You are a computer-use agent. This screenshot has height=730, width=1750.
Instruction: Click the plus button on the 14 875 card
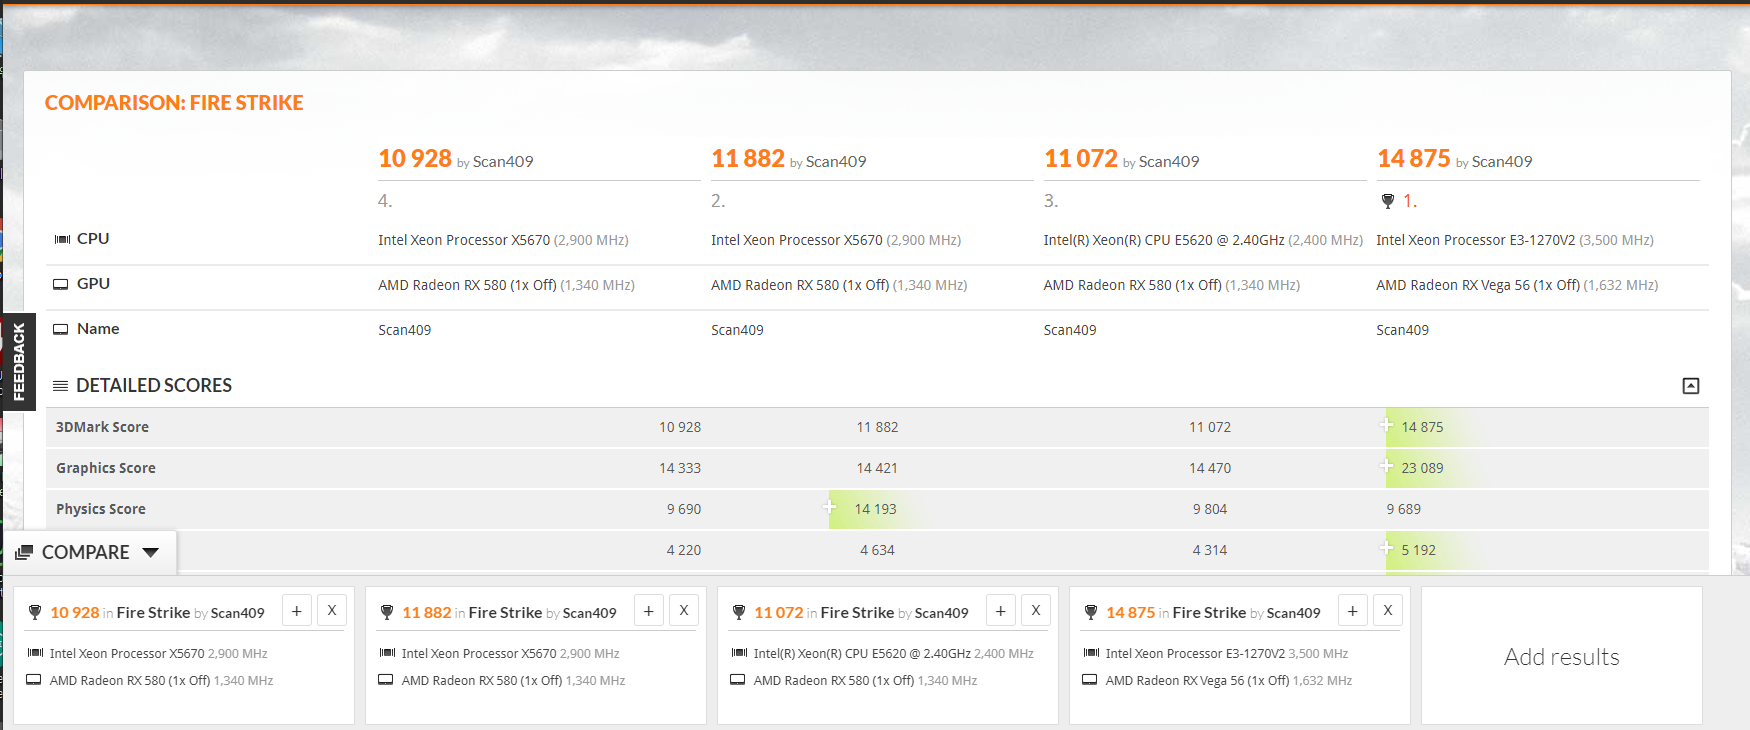pos(1353,611)
